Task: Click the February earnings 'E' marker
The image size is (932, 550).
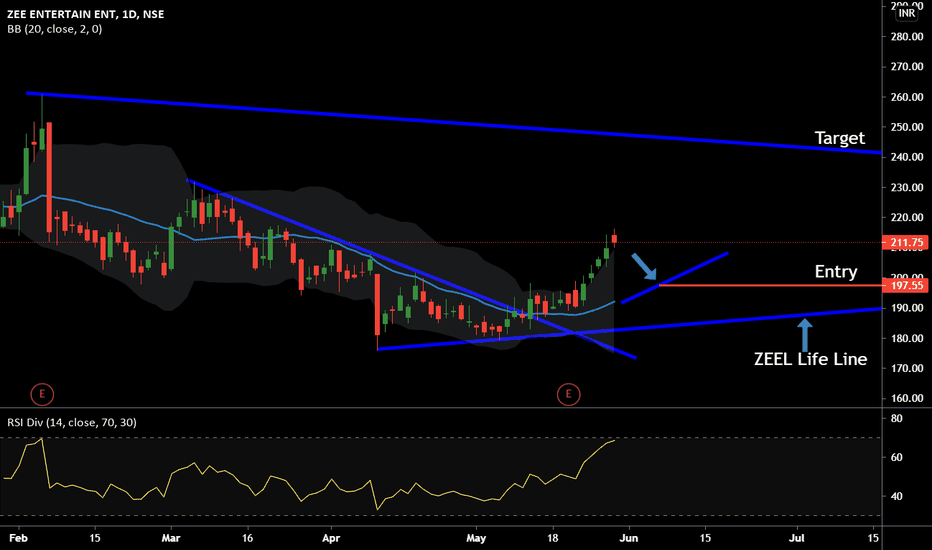Action: 42,394
